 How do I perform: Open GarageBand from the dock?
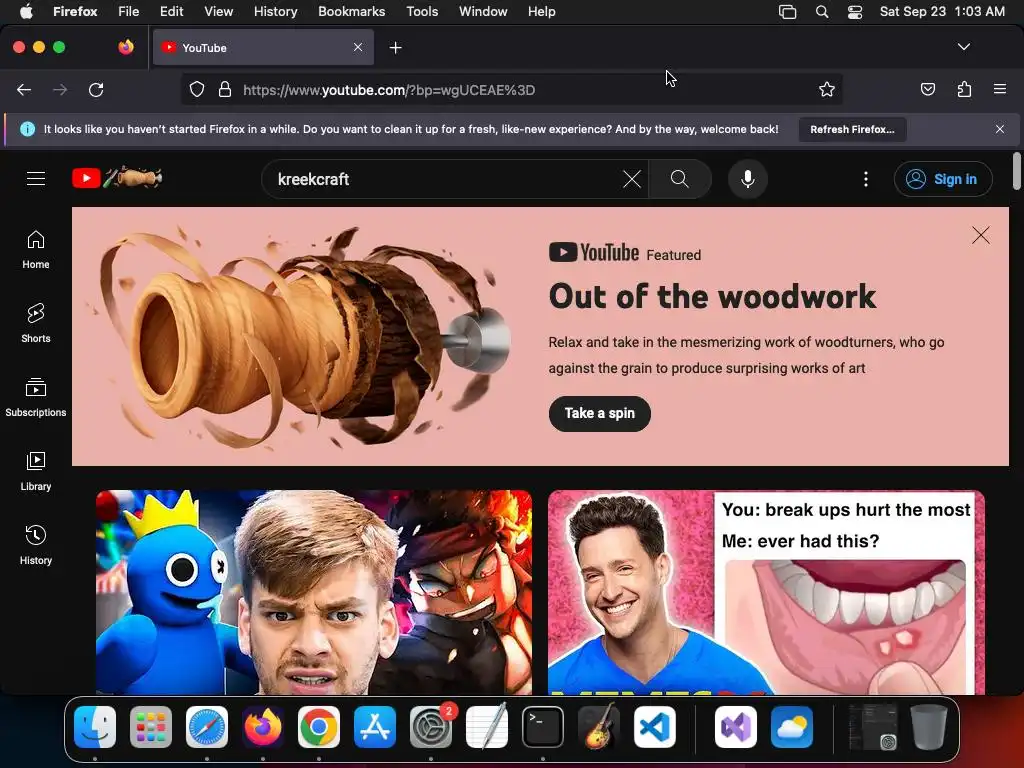click(x=599, y=727)
